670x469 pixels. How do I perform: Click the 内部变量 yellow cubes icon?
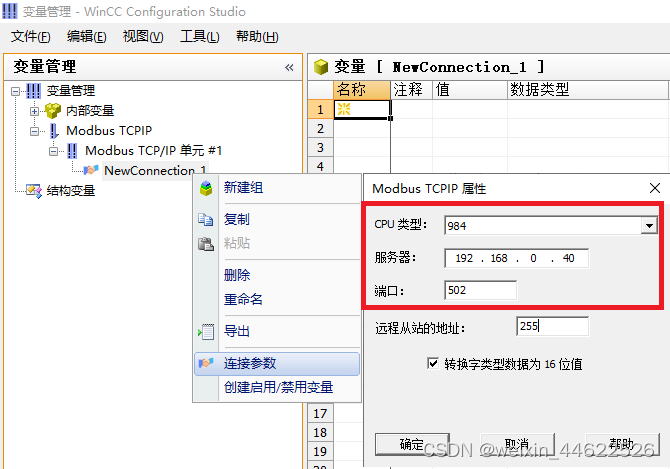pos(53,111)
